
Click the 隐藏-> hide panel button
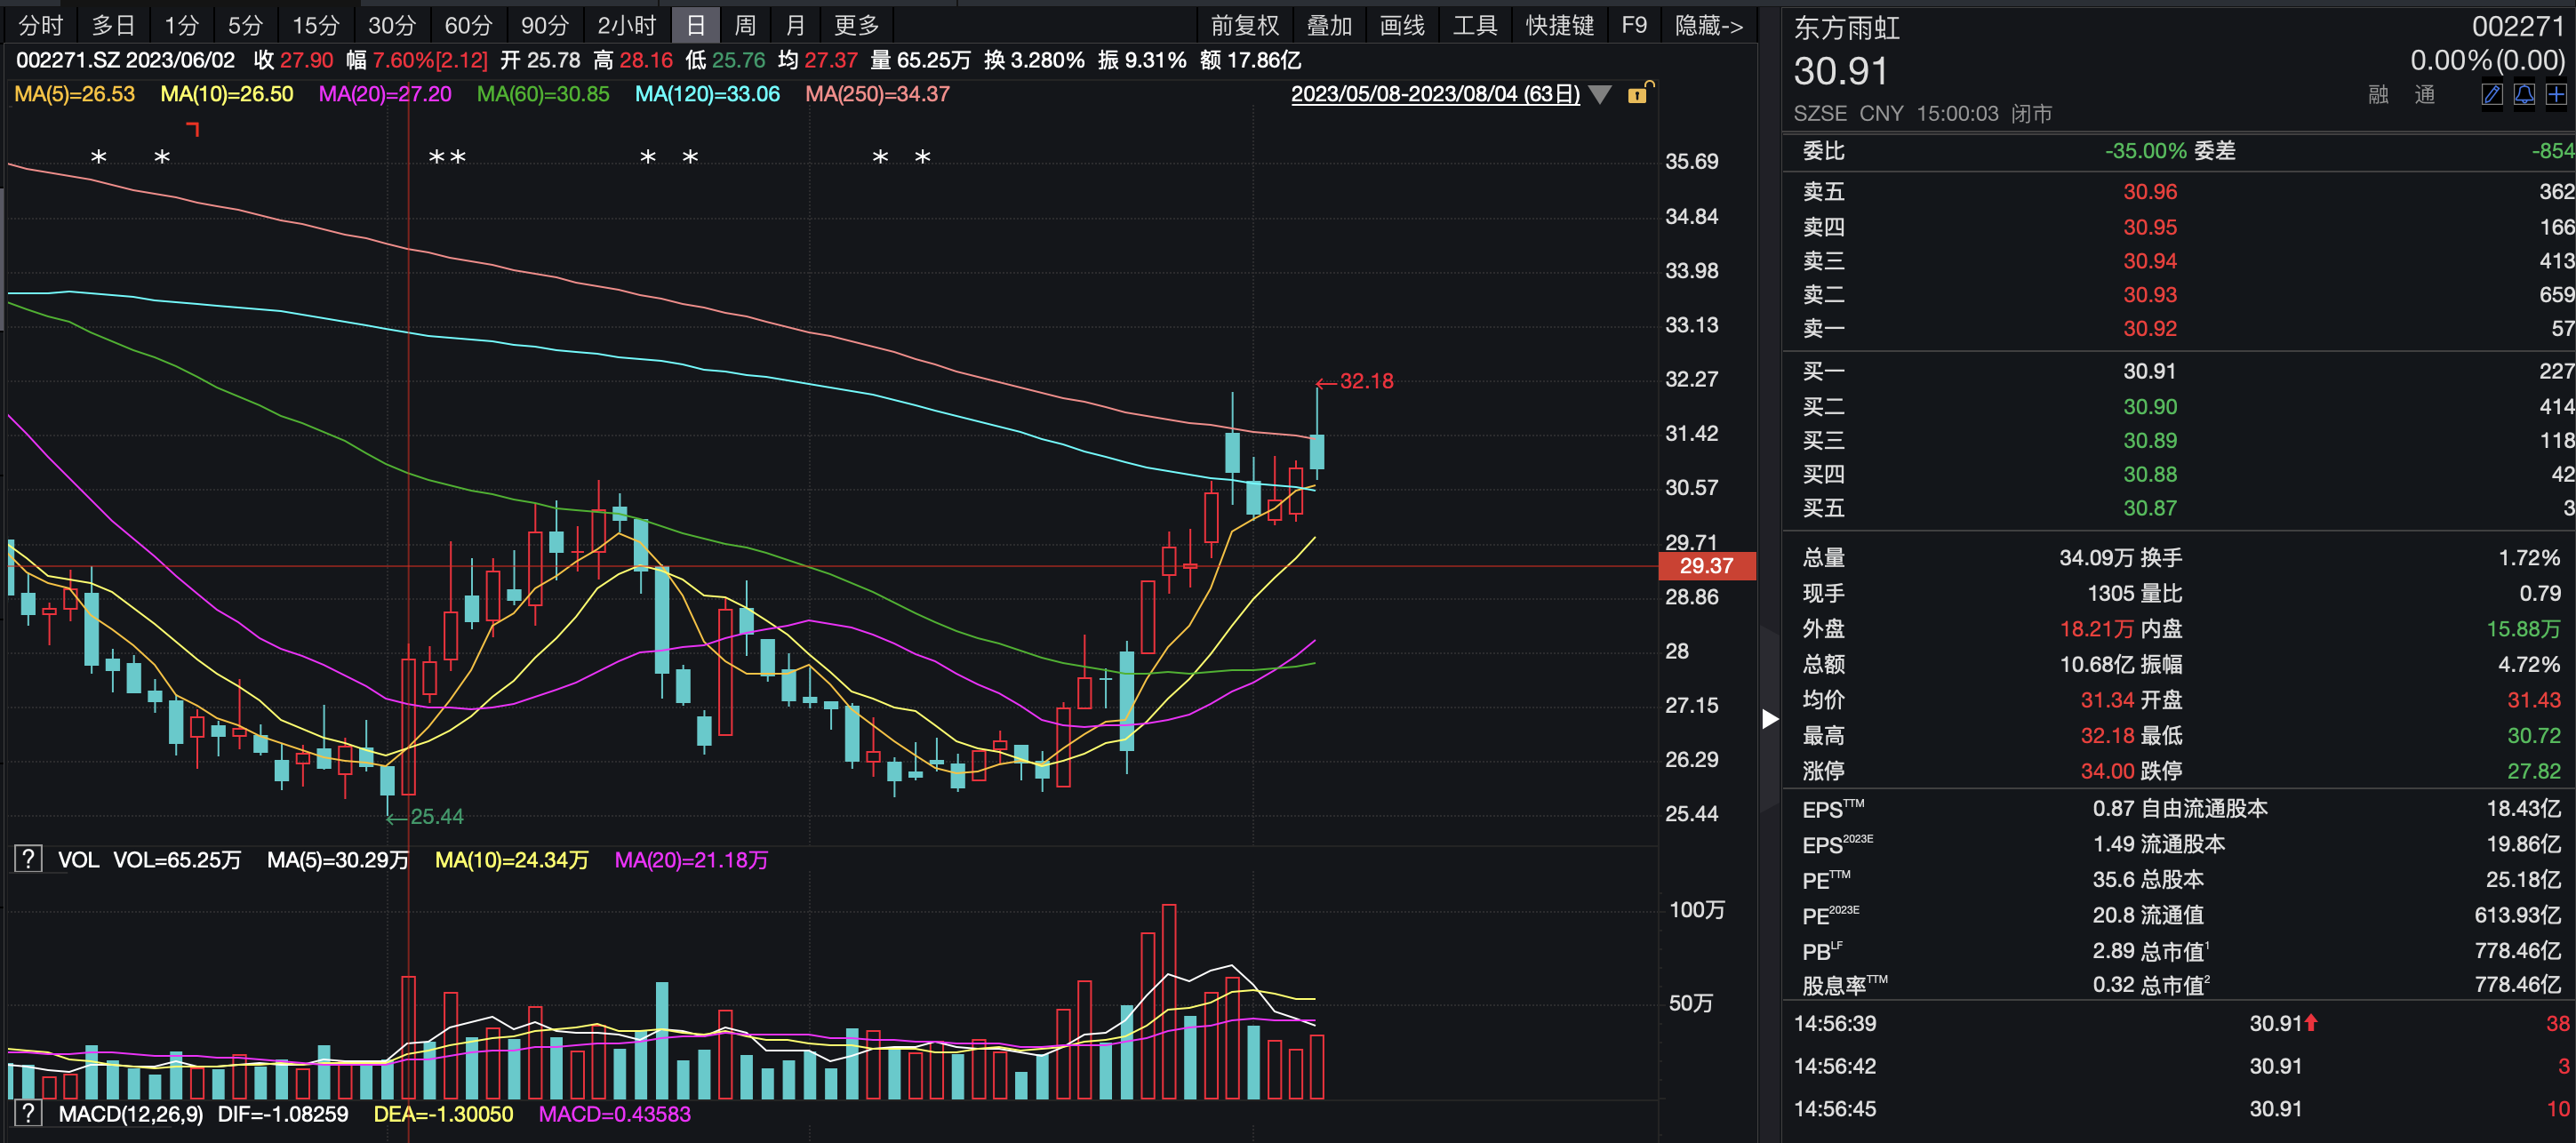[x=1708, y=25]
